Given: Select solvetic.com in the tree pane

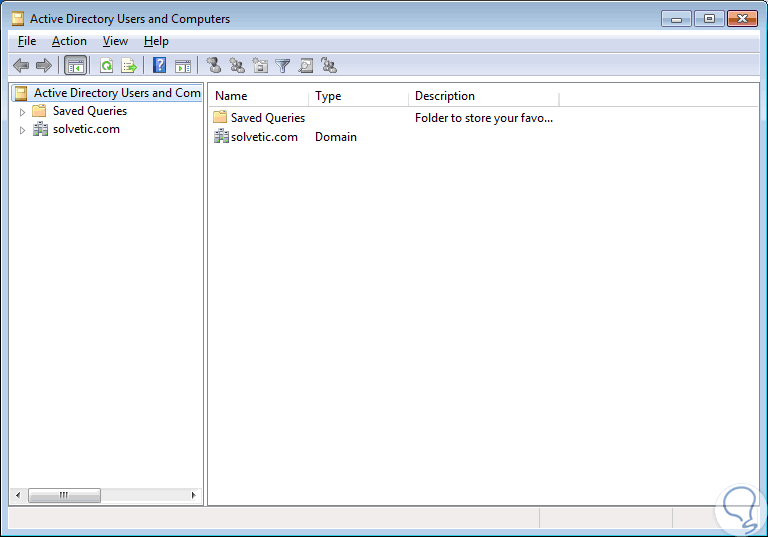Looking at the screenshot, I should (86, 129).
